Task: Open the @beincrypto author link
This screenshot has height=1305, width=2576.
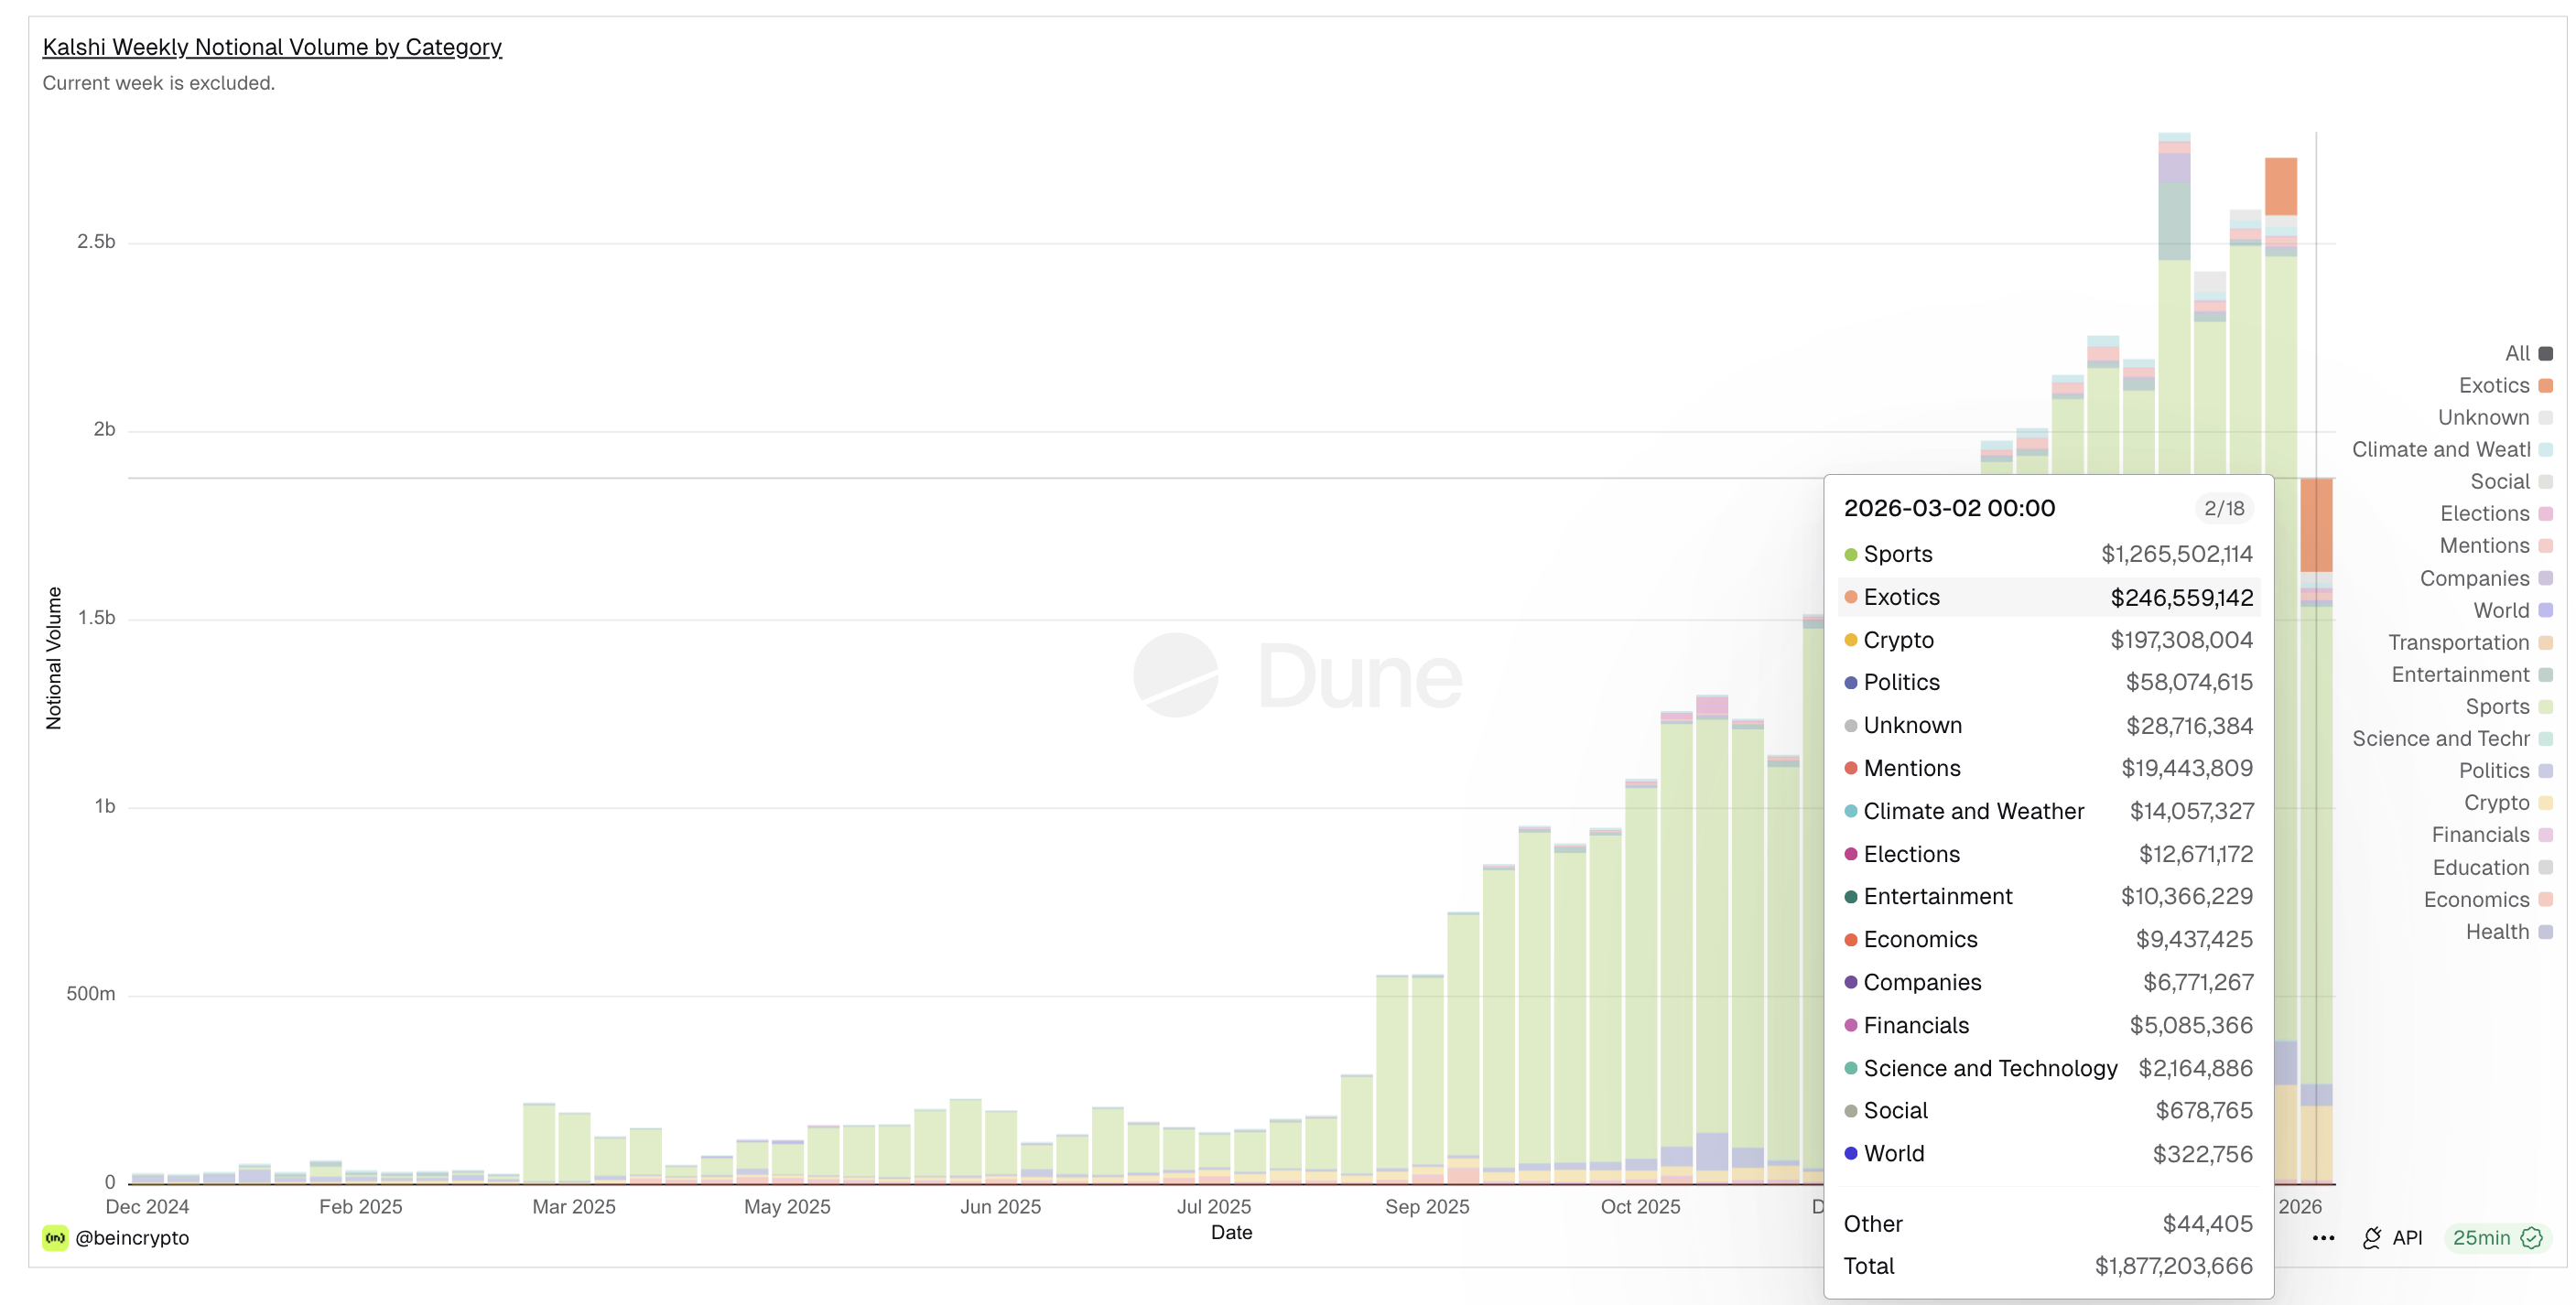Action: pos(132,1238)
